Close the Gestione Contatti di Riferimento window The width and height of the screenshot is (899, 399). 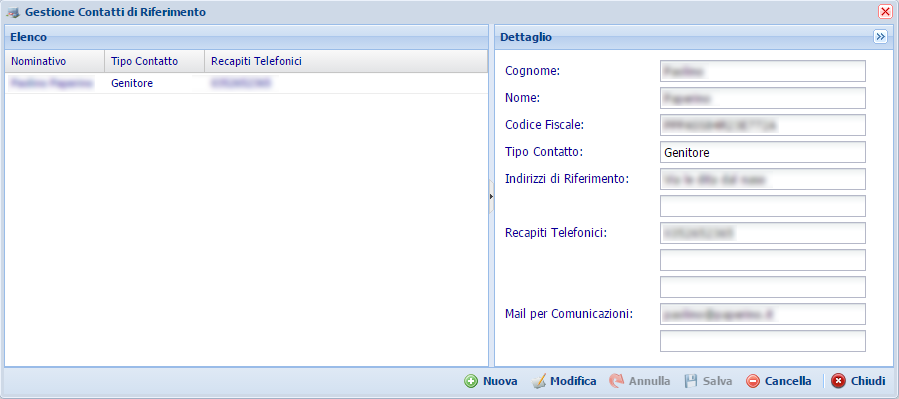[885, 12]
